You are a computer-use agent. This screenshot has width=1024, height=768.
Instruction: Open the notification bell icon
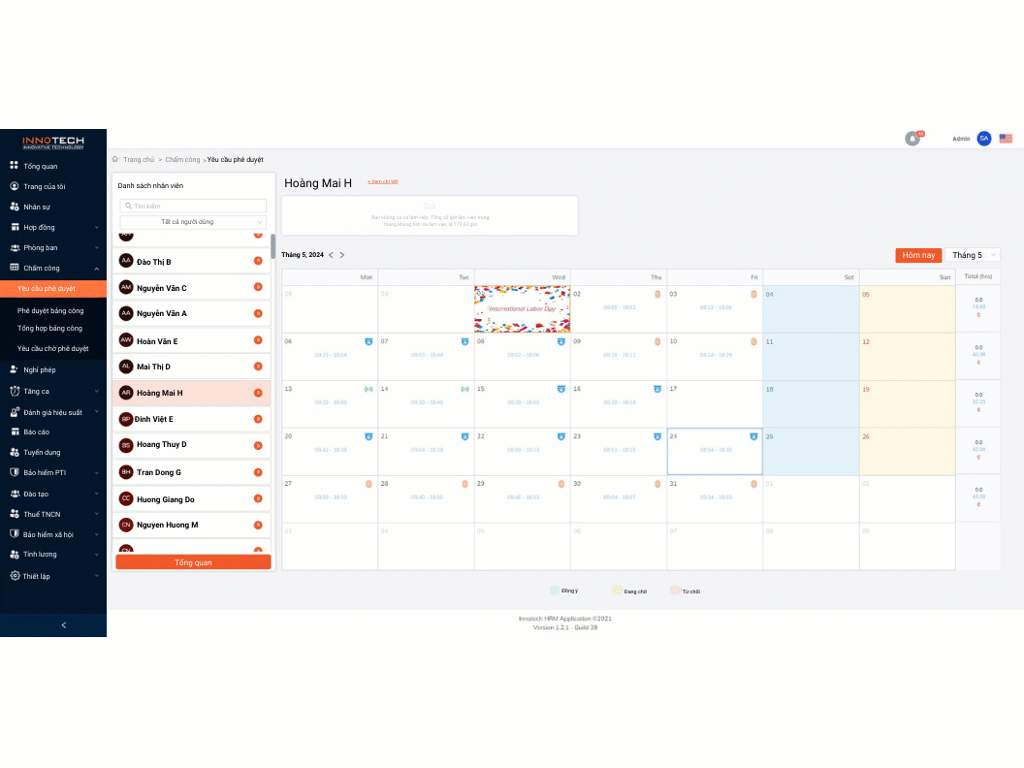pyautogui.click(x=912, y=139)
